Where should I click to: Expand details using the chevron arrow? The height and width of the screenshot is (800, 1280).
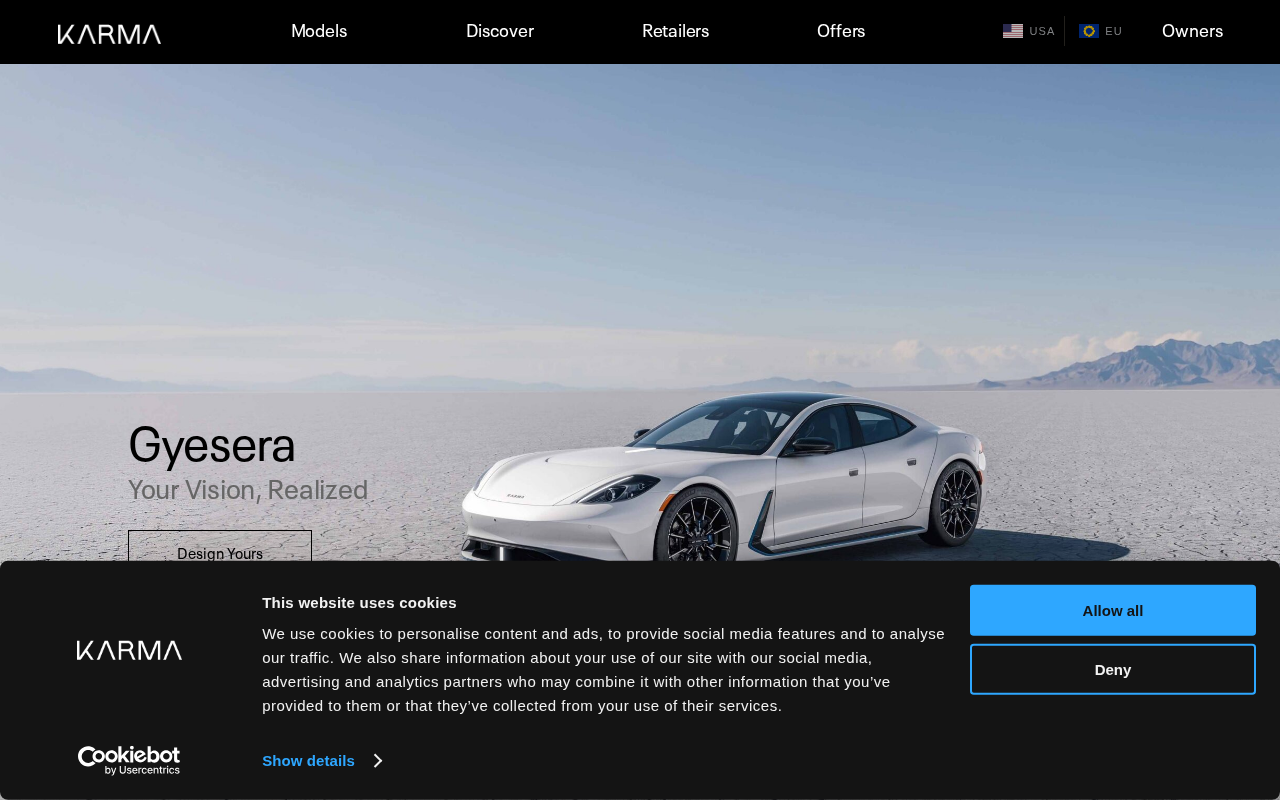pyautogui.click(x=378, y=761)
